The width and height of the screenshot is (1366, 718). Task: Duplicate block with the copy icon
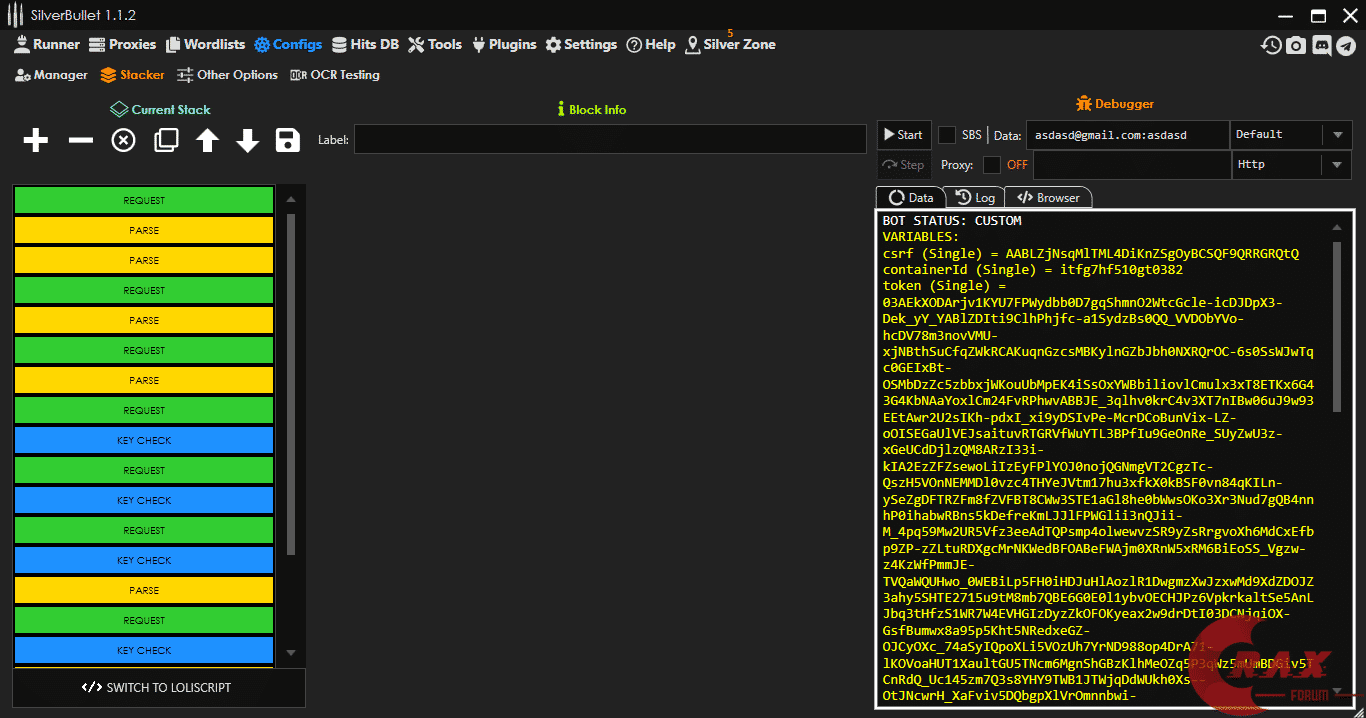166,141
